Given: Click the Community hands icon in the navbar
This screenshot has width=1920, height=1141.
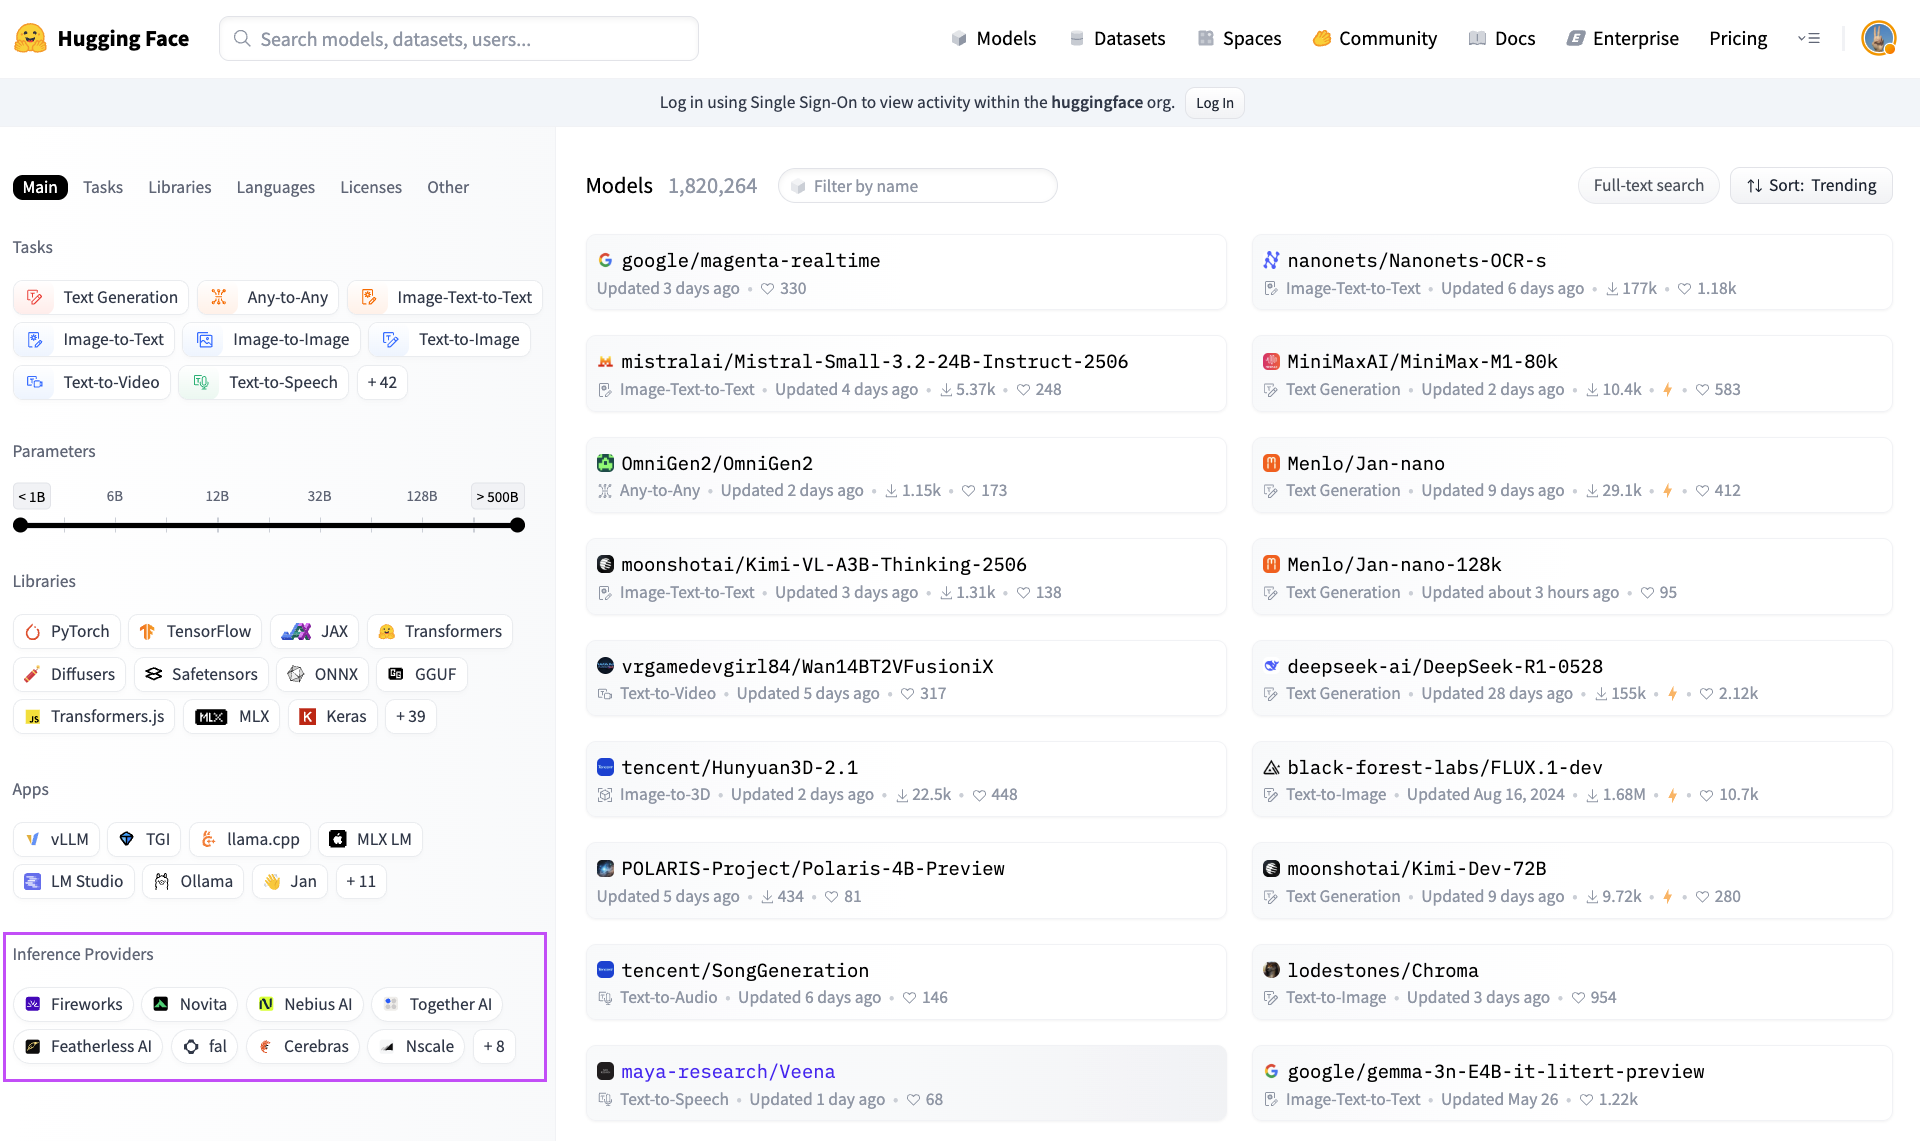Looking at the screenshot, I should pos(1322,39).
